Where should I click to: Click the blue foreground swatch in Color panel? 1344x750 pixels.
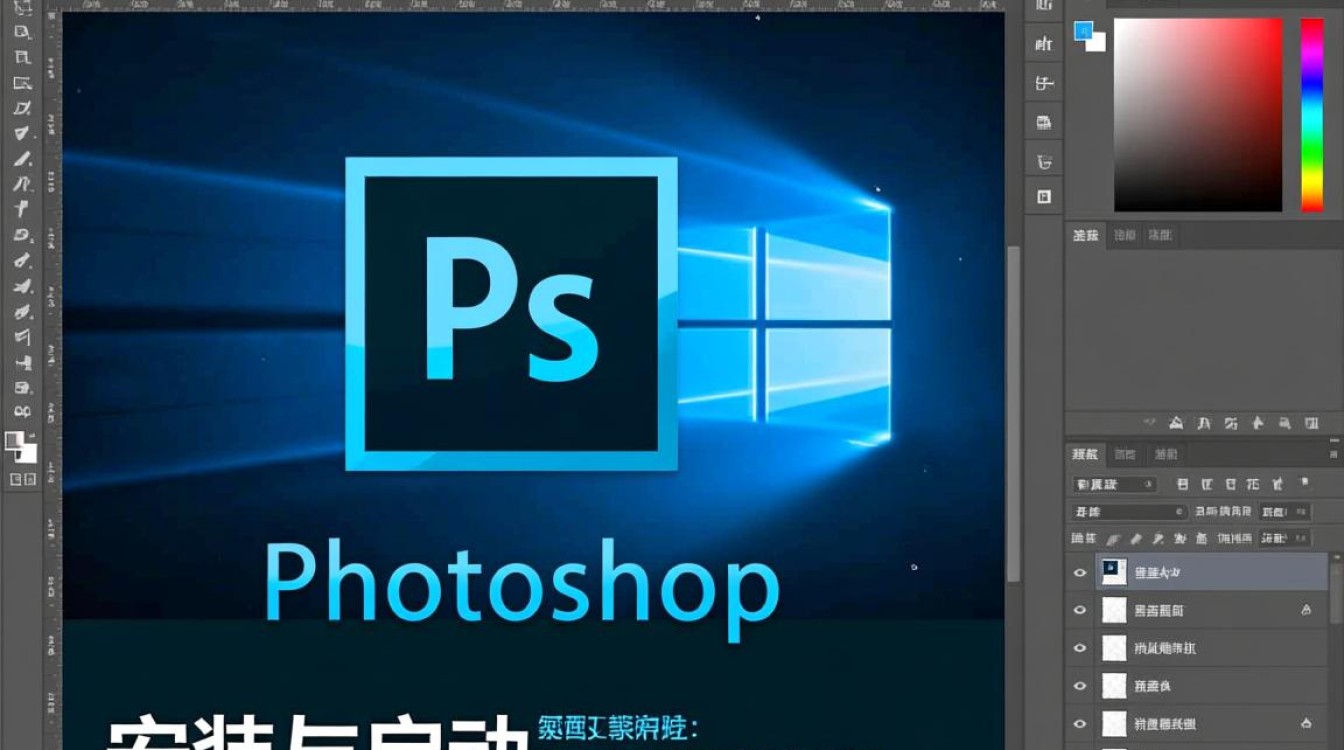(1082, 30)
